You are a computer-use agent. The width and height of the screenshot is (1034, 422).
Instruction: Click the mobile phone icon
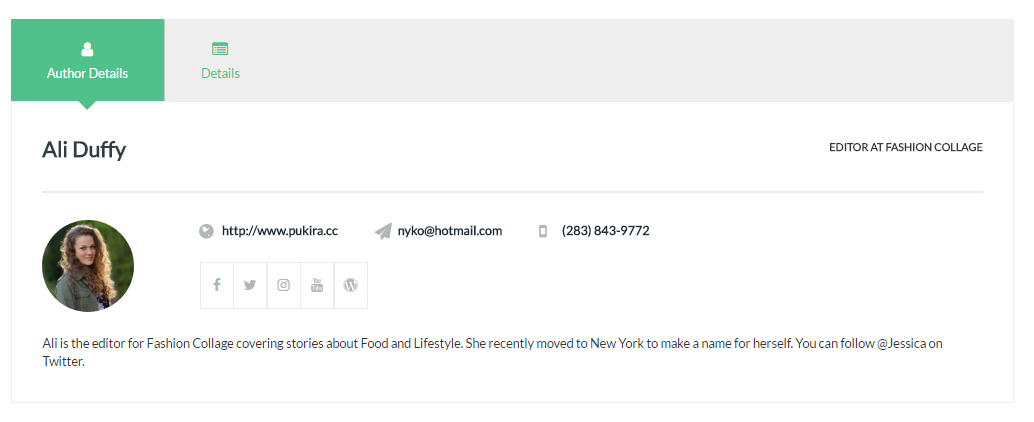point(543,231)
